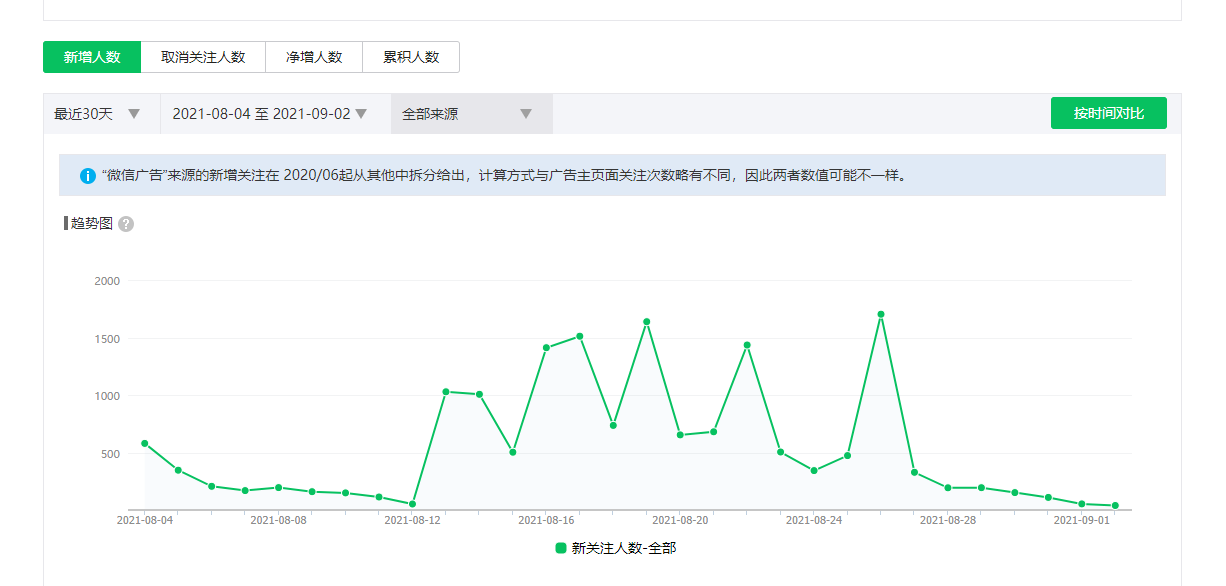Toggle the green 新关注人数-全部 legend marker

pyautogui.click(x=561, y=548)
